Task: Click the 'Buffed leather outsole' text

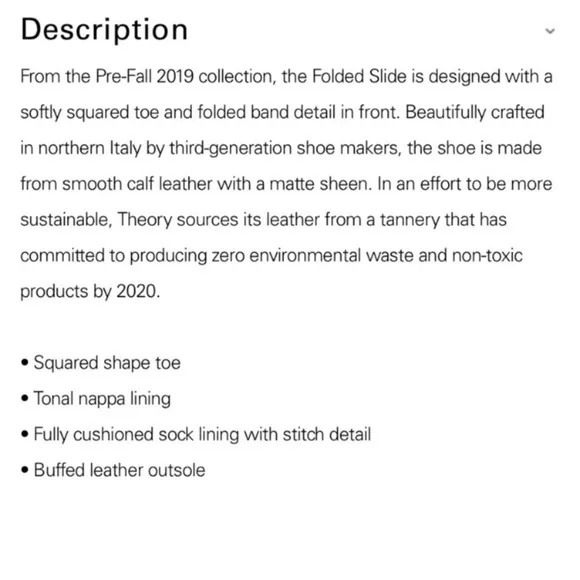Action: (119, 470)
